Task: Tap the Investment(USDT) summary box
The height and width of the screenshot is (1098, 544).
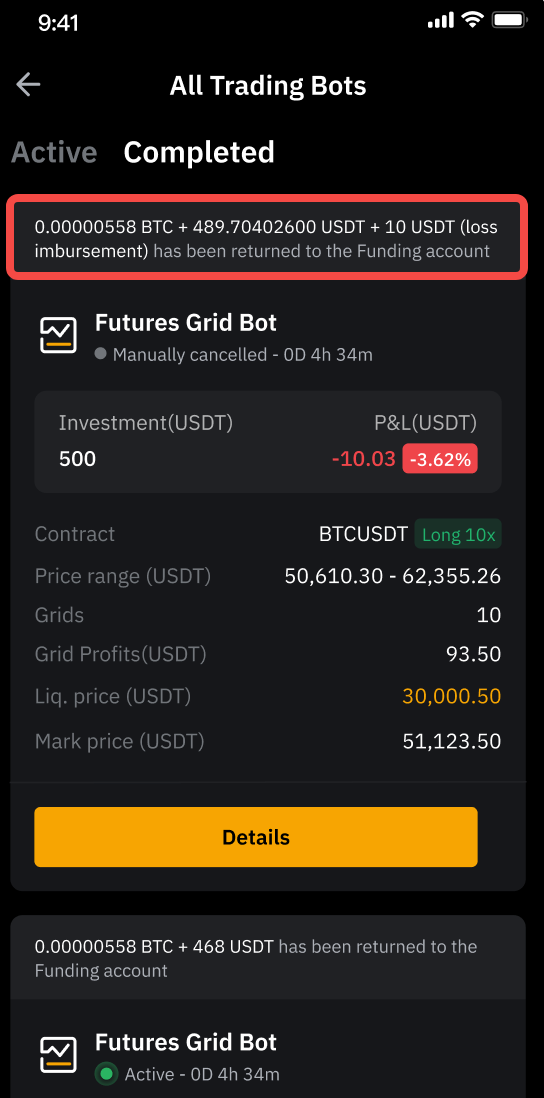Action: click(x=267, y=442)
